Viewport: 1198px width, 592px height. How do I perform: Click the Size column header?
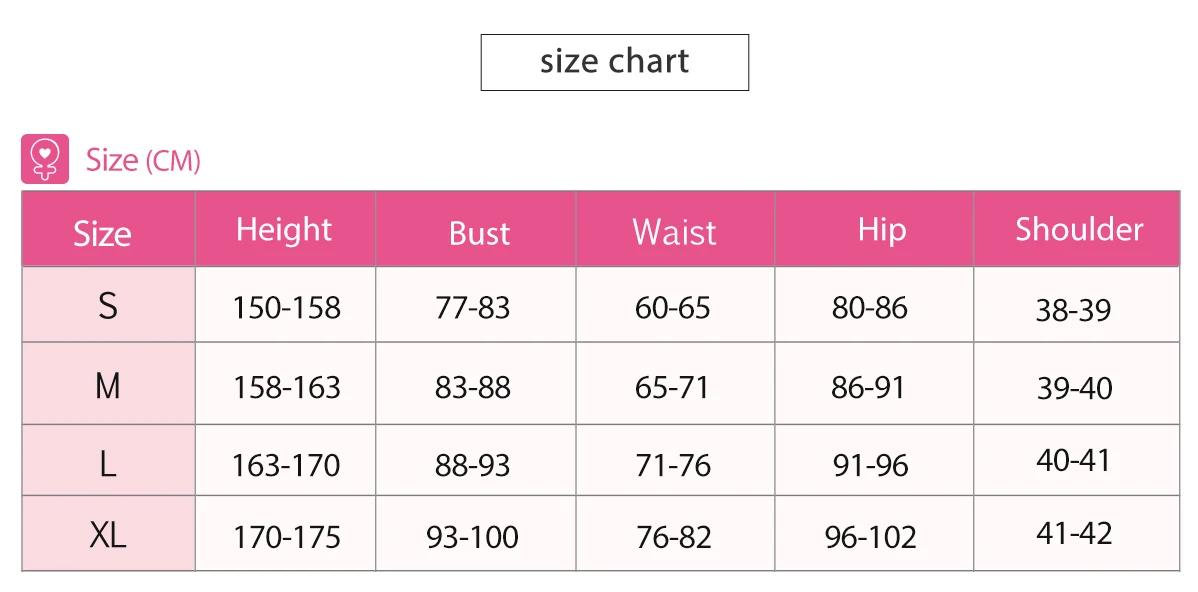tap(108, 228)
